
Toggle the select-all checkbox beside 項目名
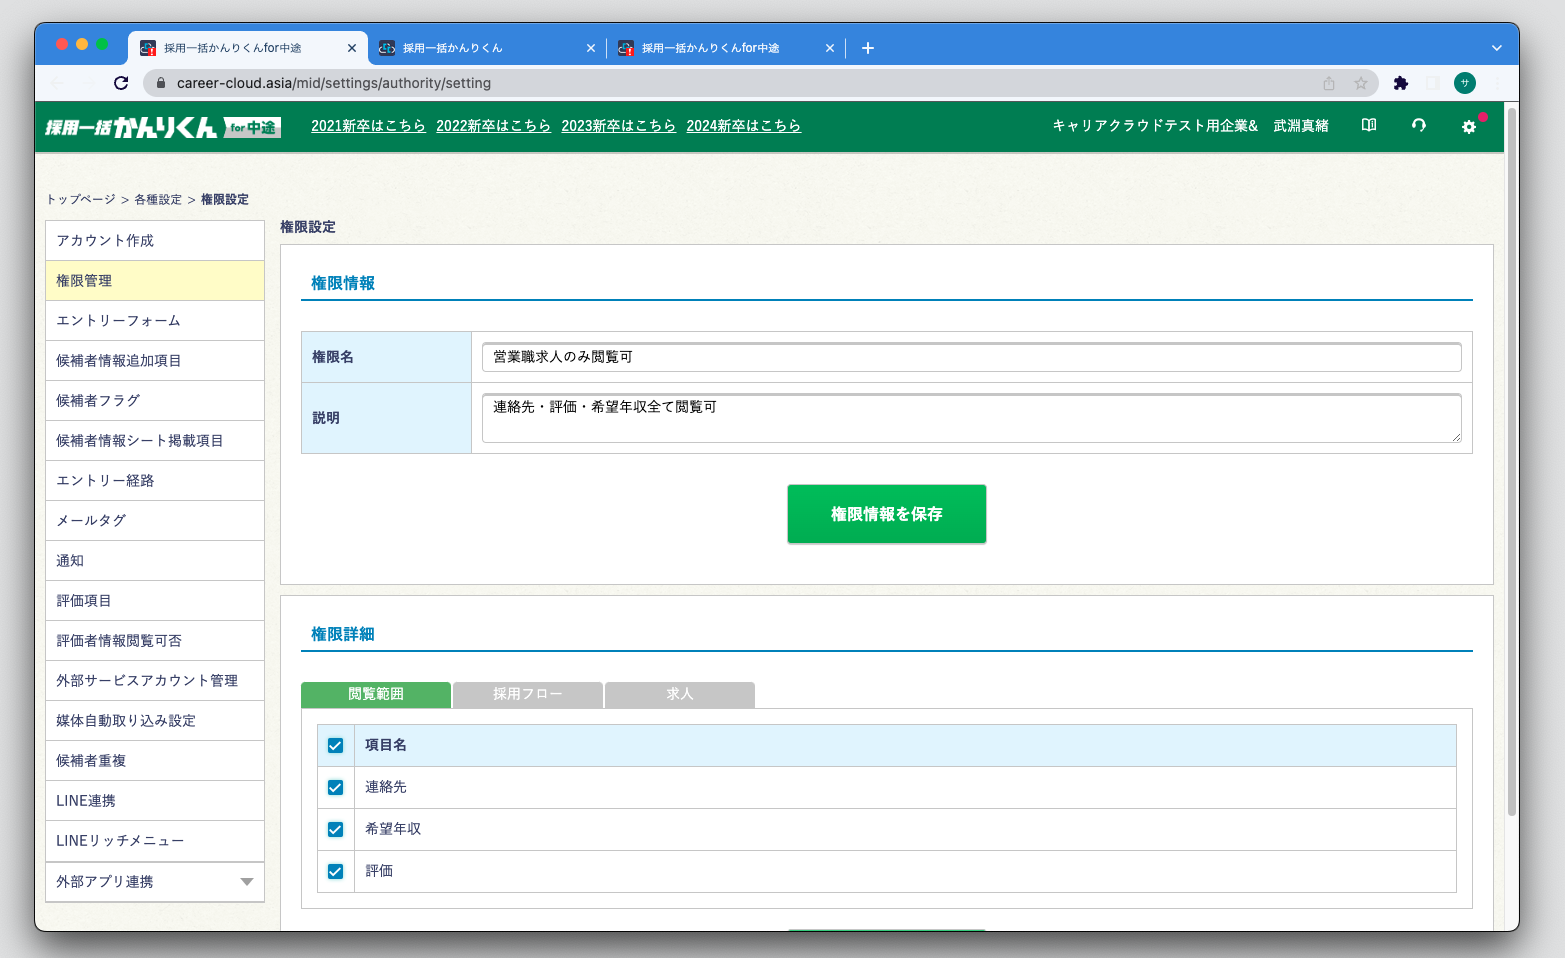point(335,745)
